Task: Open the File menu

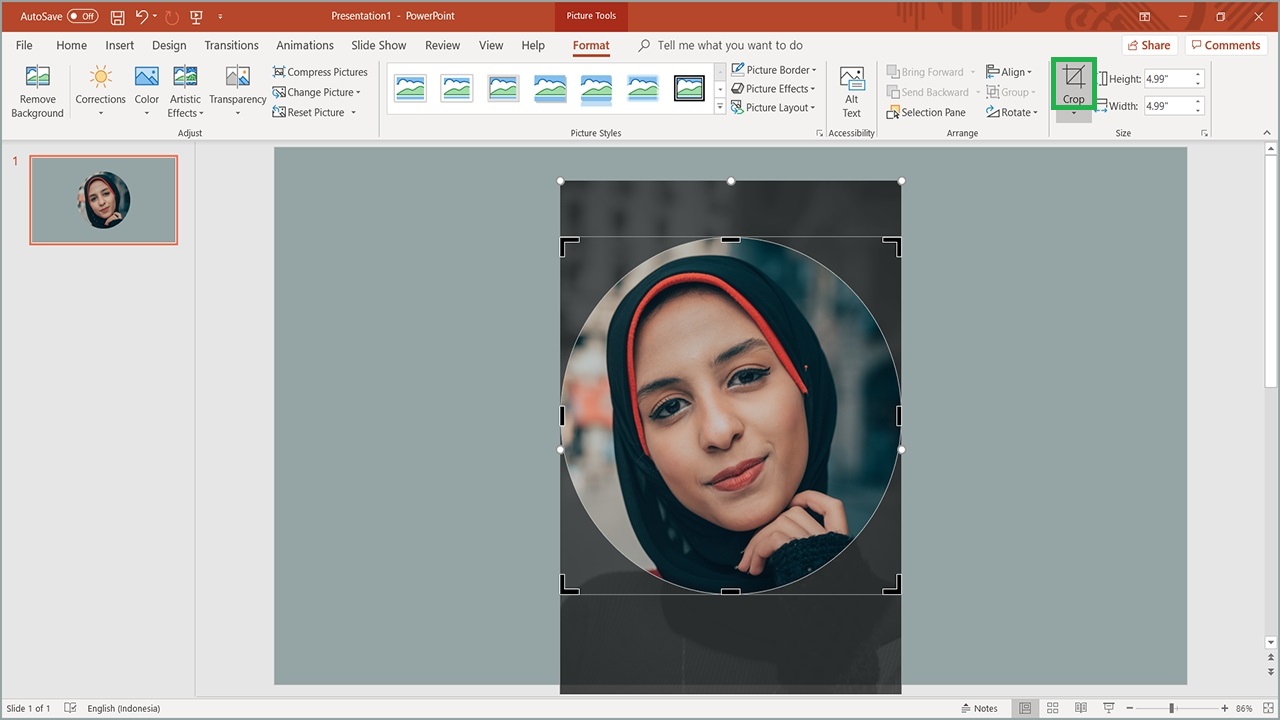Action: (24, 45)
